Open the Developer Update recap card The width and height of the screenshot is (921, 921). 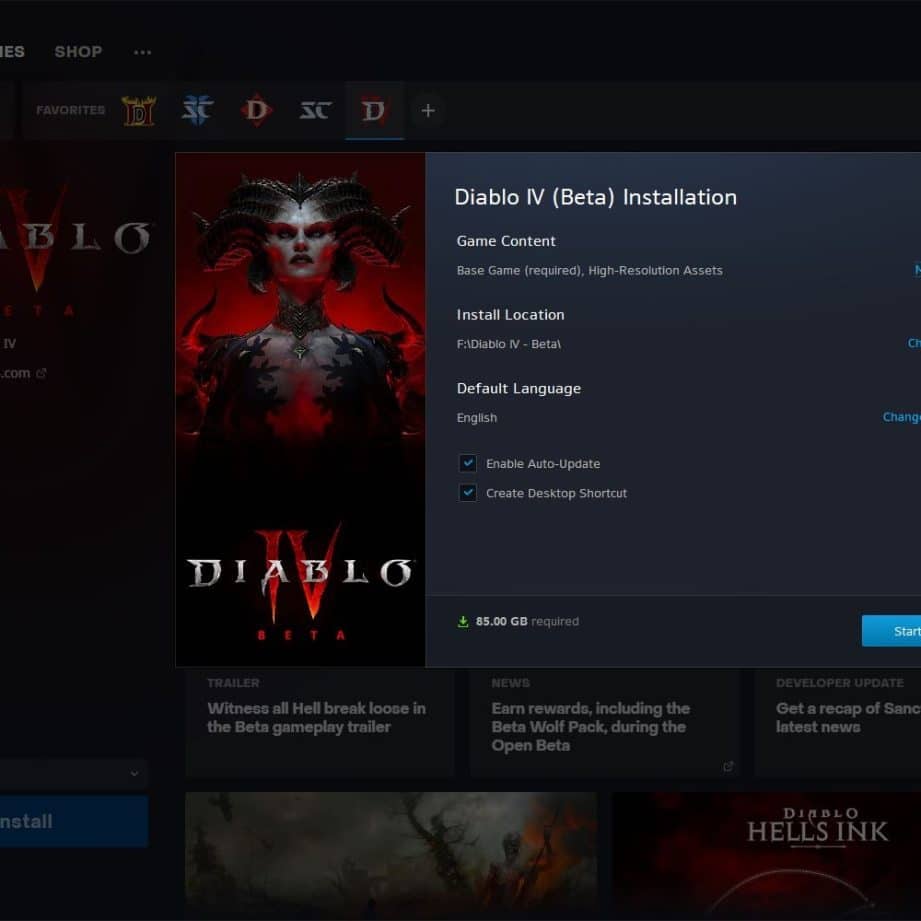(x=838, y=723)
